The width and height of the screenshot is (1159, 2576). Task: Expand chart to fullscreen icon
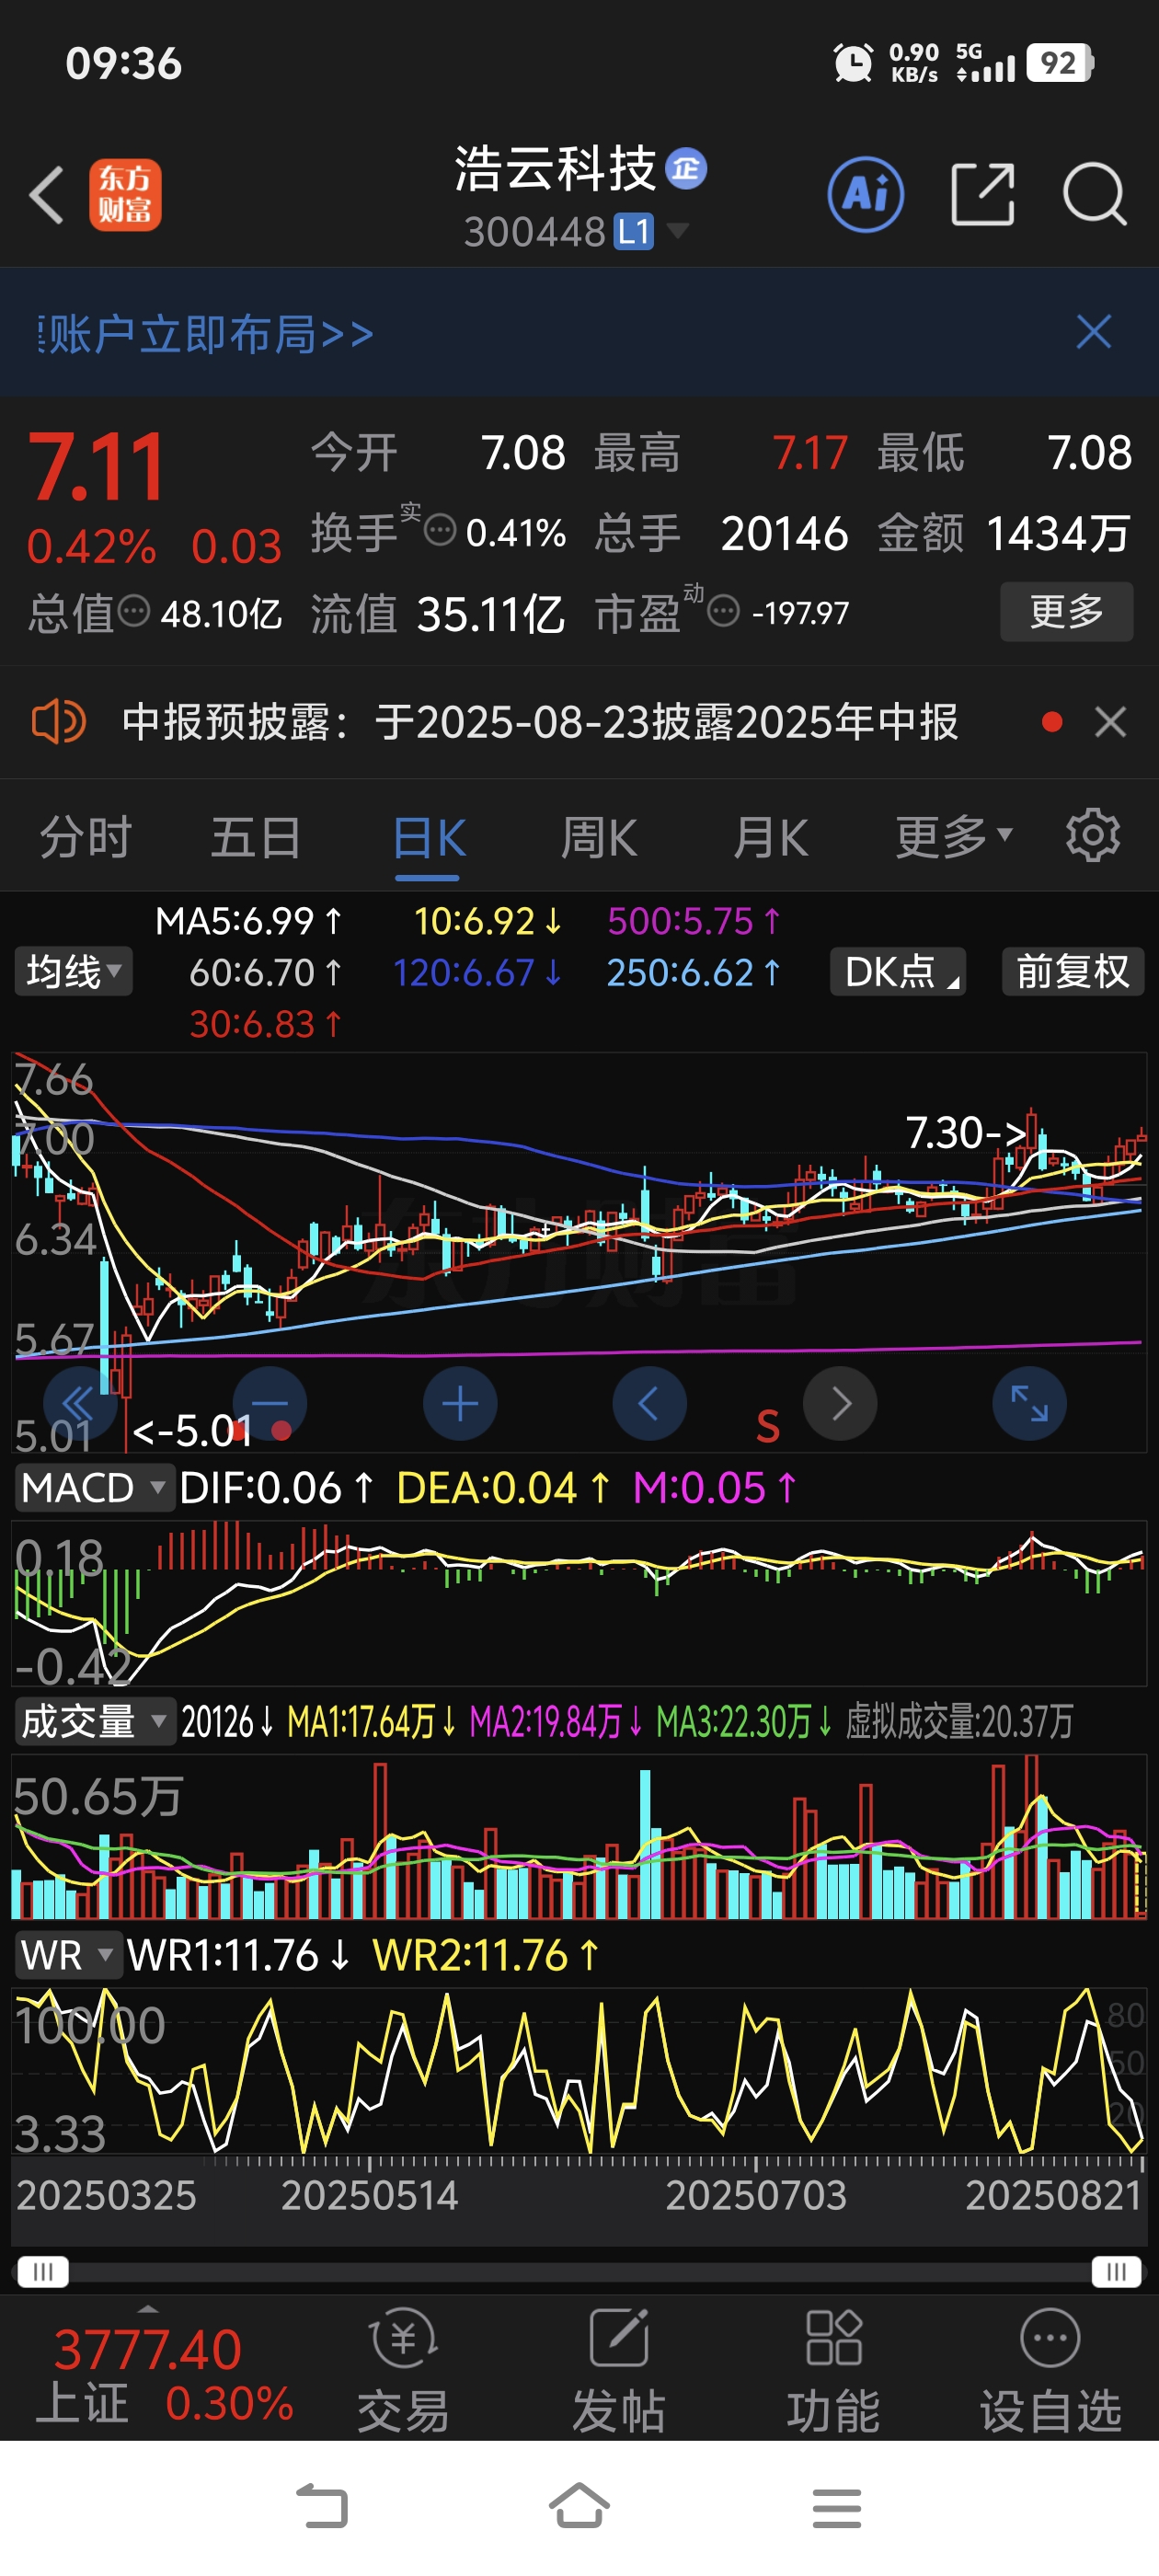[x=1029, y=1404]
